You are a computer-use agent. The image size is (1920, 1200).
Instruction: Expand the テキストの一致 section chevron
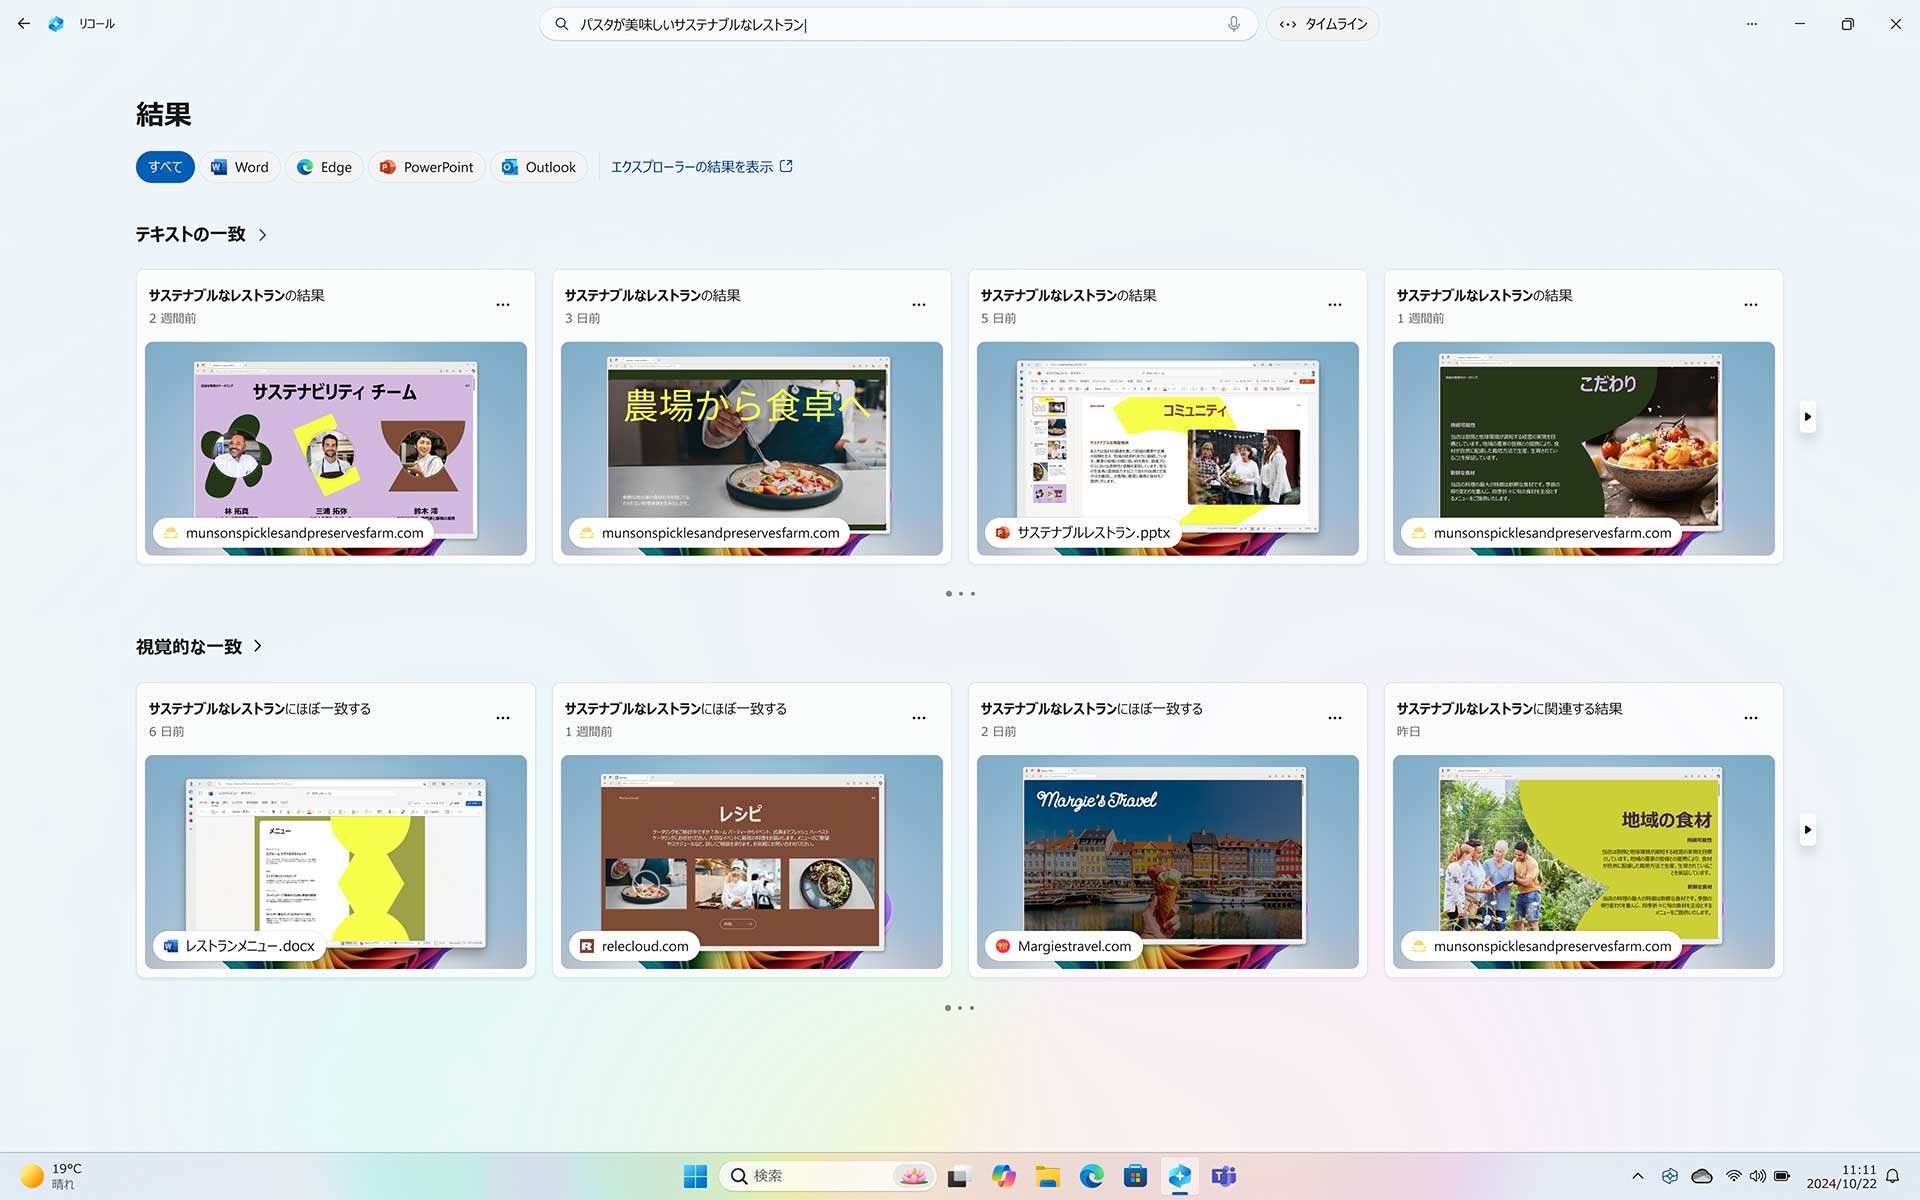coord(263,235)
